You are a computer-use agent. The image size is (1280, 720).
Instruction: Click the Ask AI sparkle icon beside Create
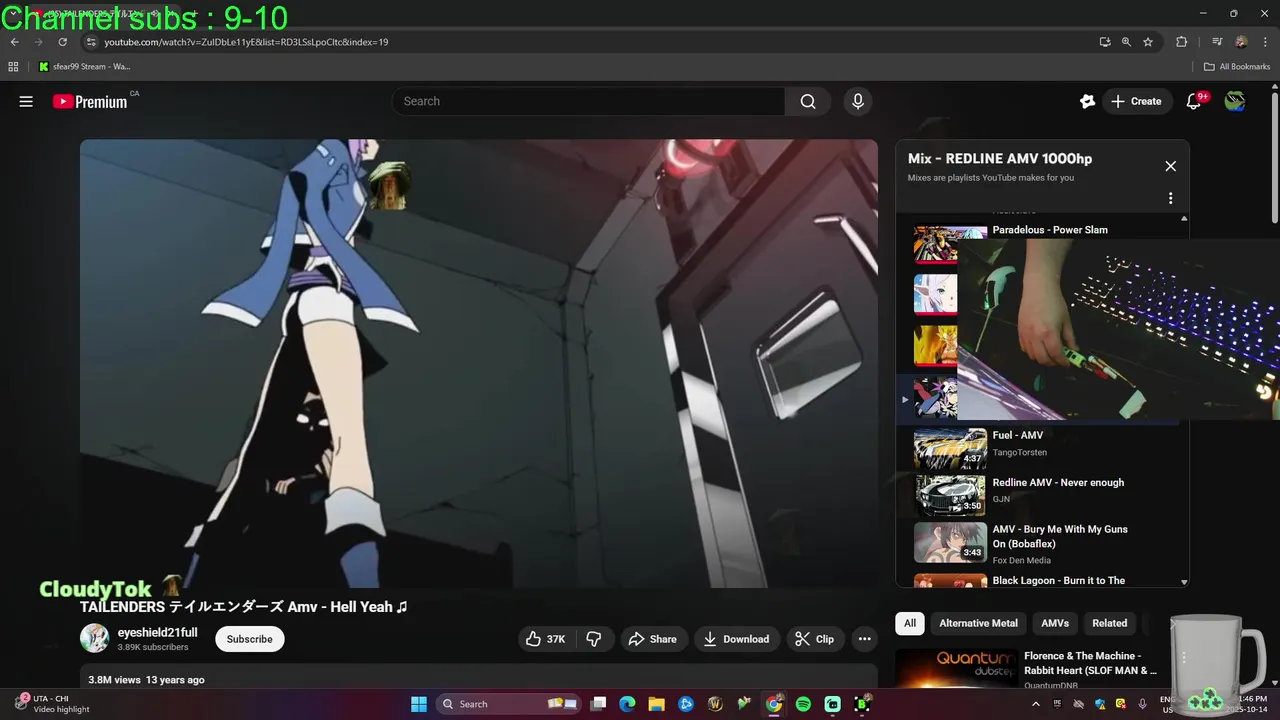(x=1087, y=101)
